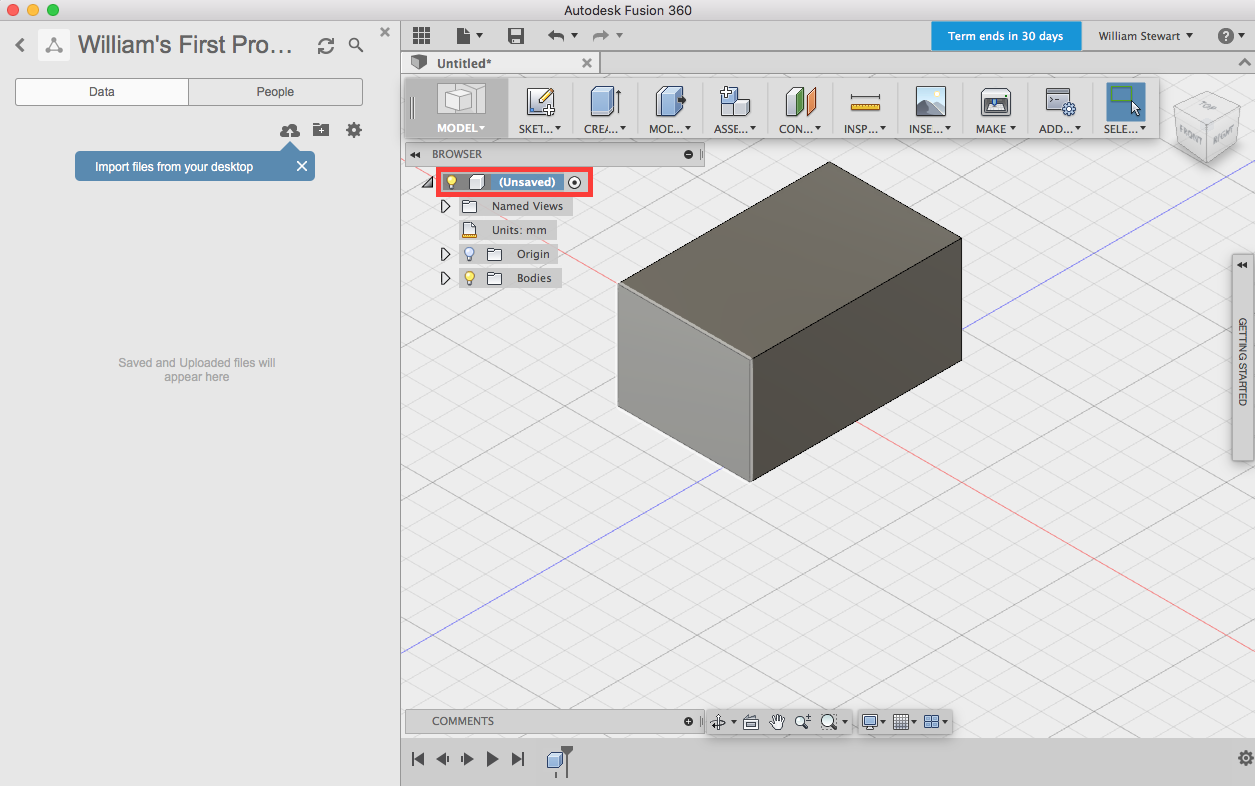Image resolution: width=1255 pixels, height=786 pixels.
Task: Open the Grid and Snaps dropdown
Action: 903,722
